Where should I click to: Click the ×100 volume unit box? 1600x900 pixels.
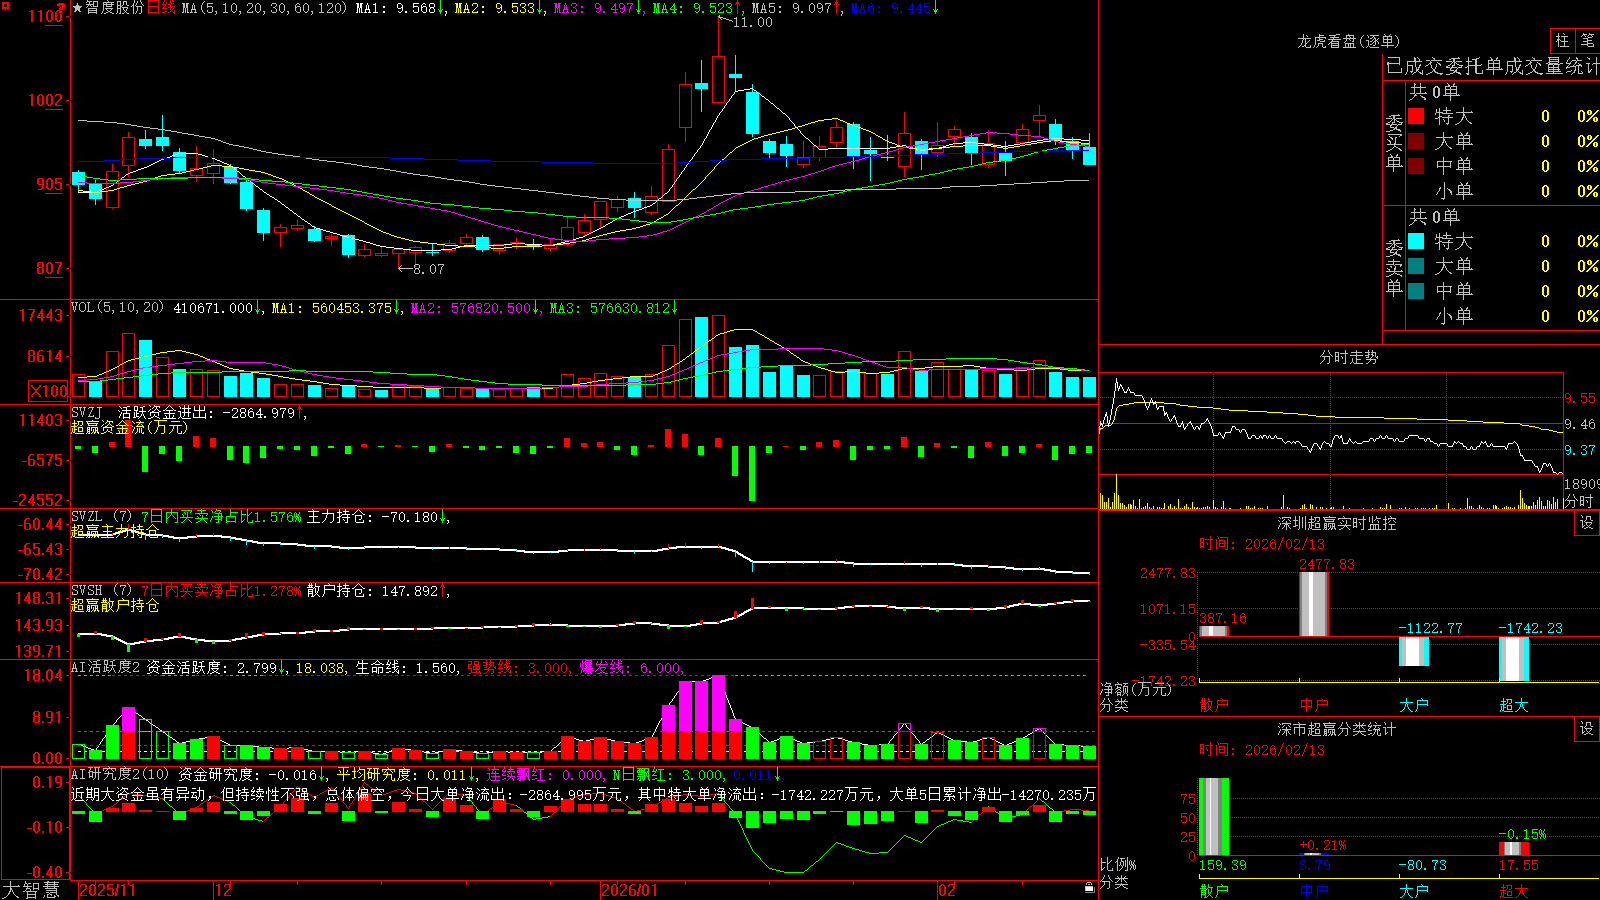coord(49,391)
